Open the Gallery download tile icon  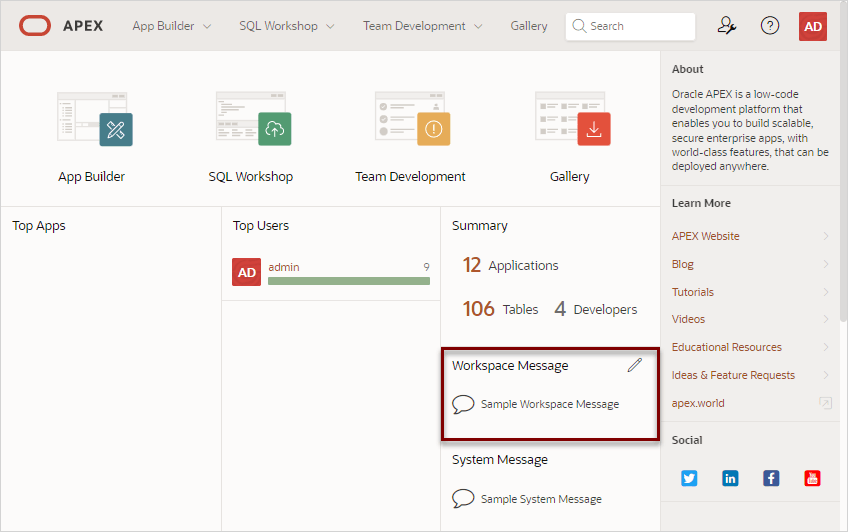click(x=572, y=119)
